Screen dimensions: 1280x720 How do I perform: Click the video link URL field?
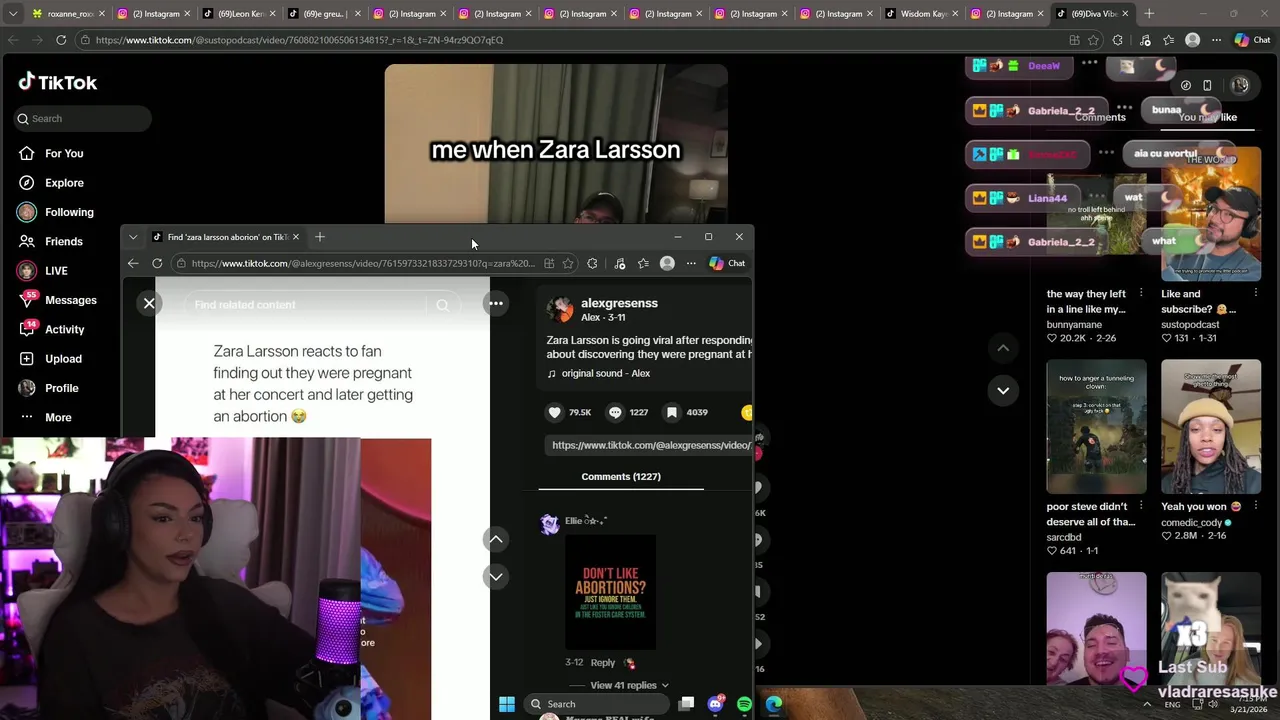coord(650,445)
